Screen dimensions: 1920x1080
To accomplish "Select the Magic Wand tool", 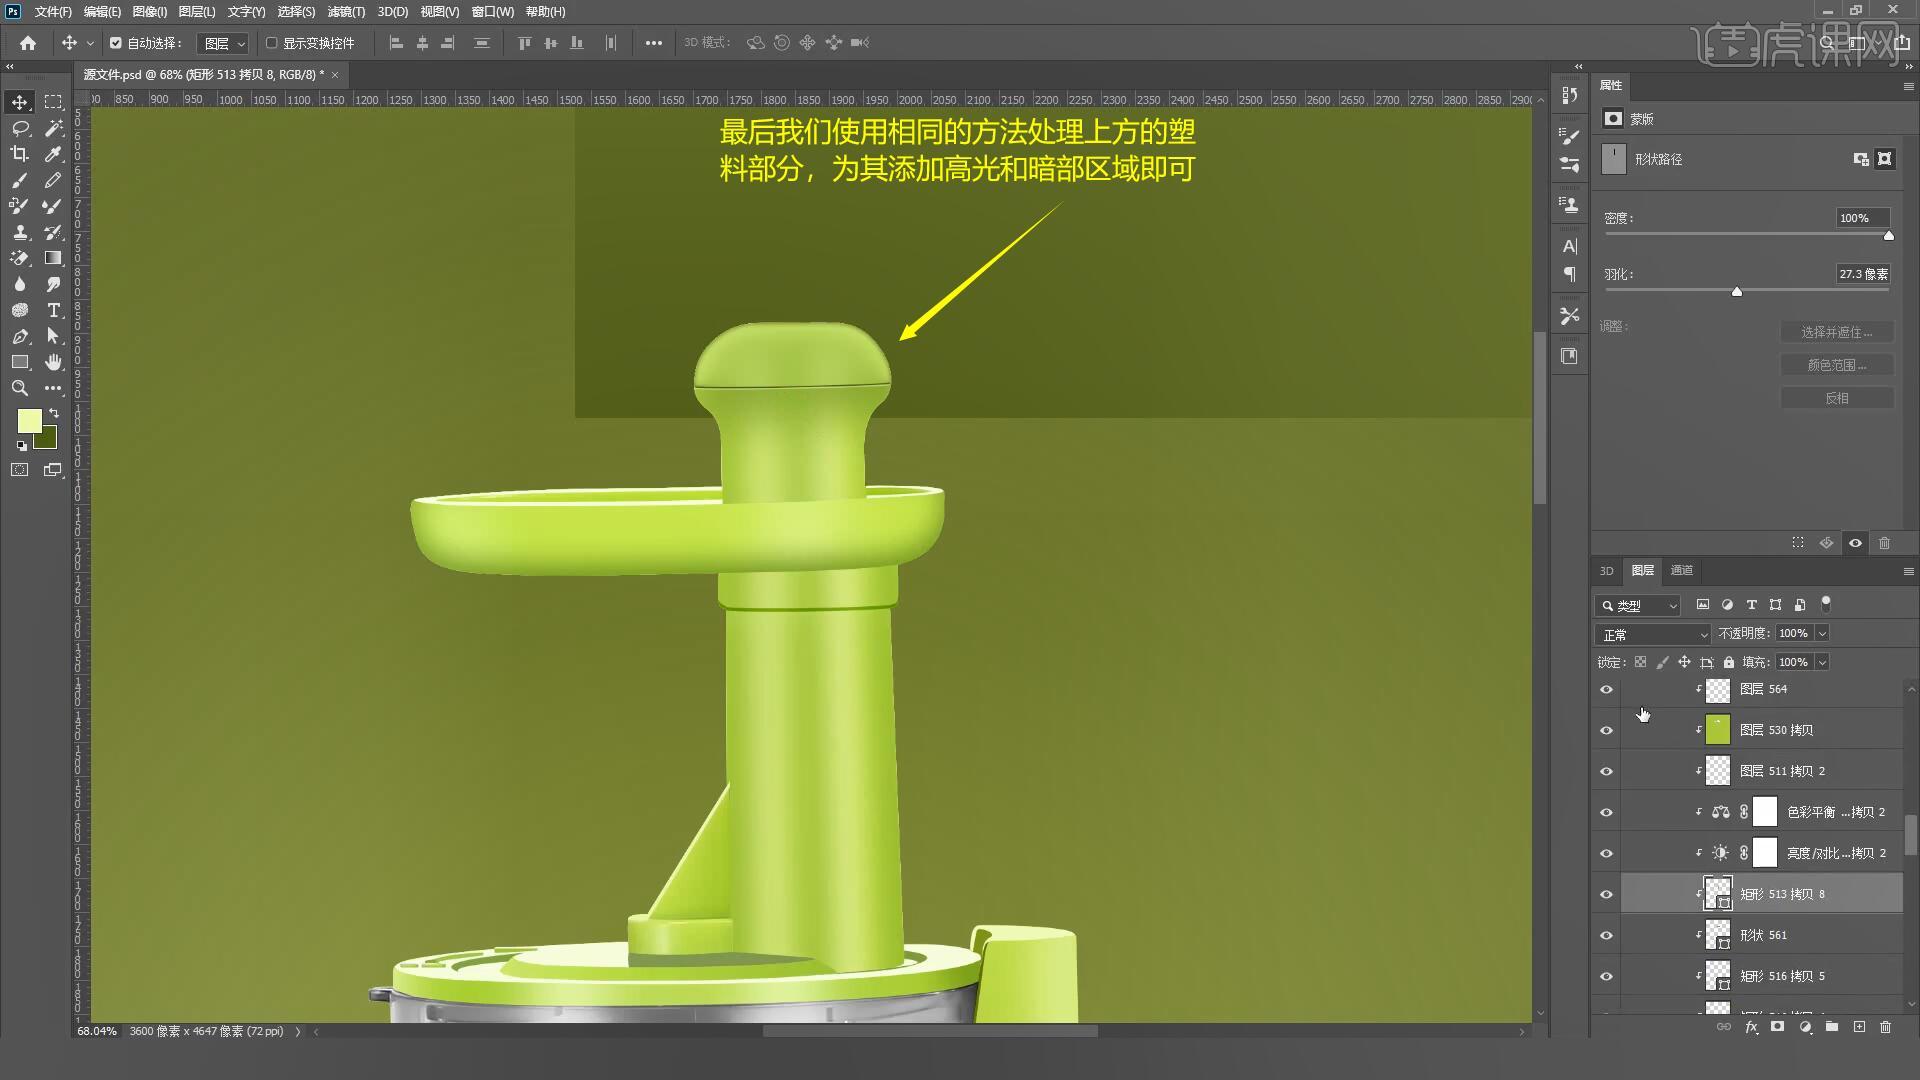I will click(x=53, y=128).
